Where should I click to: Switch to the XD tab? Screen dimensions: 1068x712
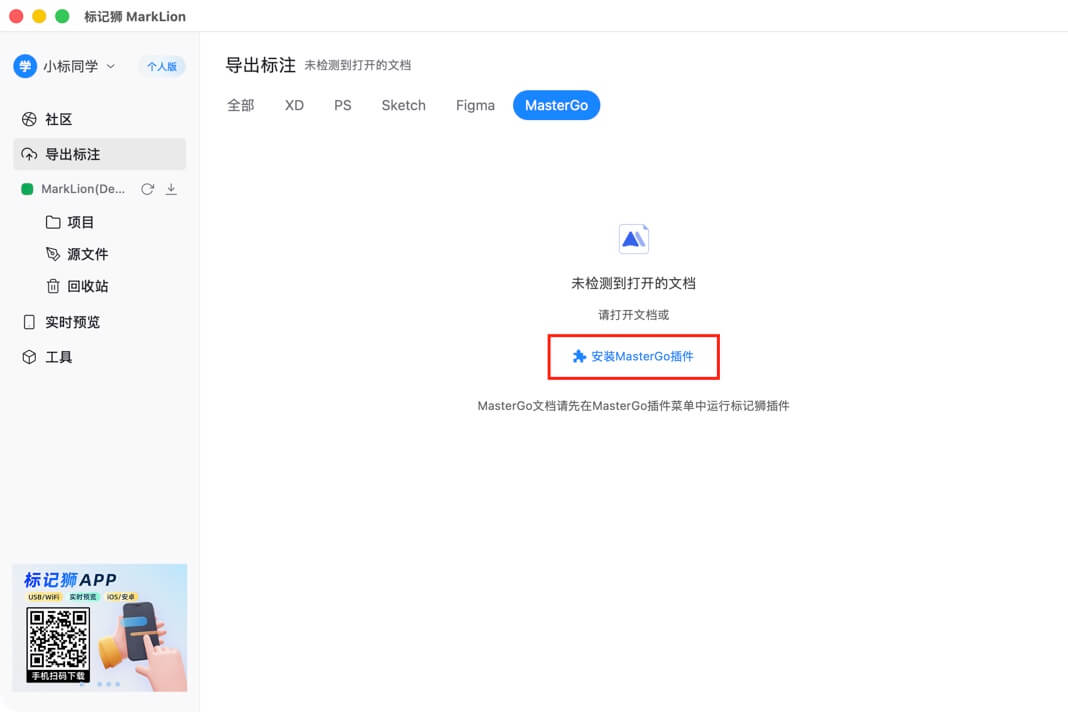click(294, 105)
